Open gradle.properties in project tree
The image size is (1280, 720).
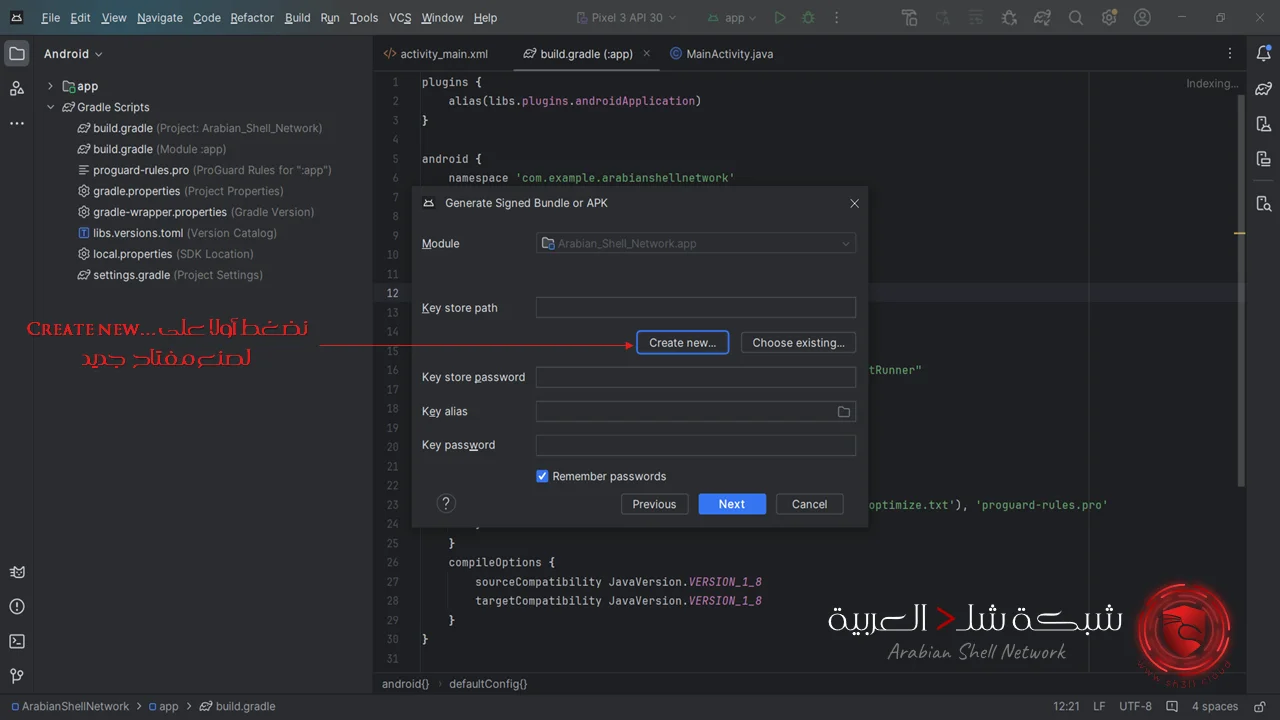(181, 191)
